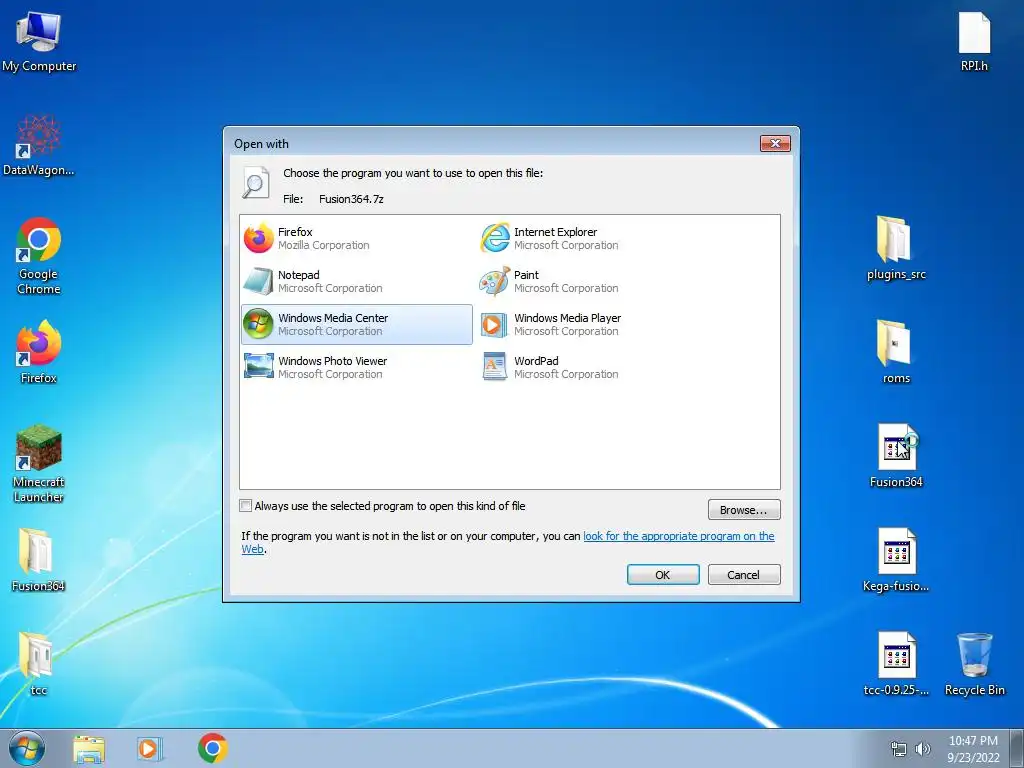Confirm with the OK button
The width and height of the screenshot is (1024, 768).
[x=663, y=575]
